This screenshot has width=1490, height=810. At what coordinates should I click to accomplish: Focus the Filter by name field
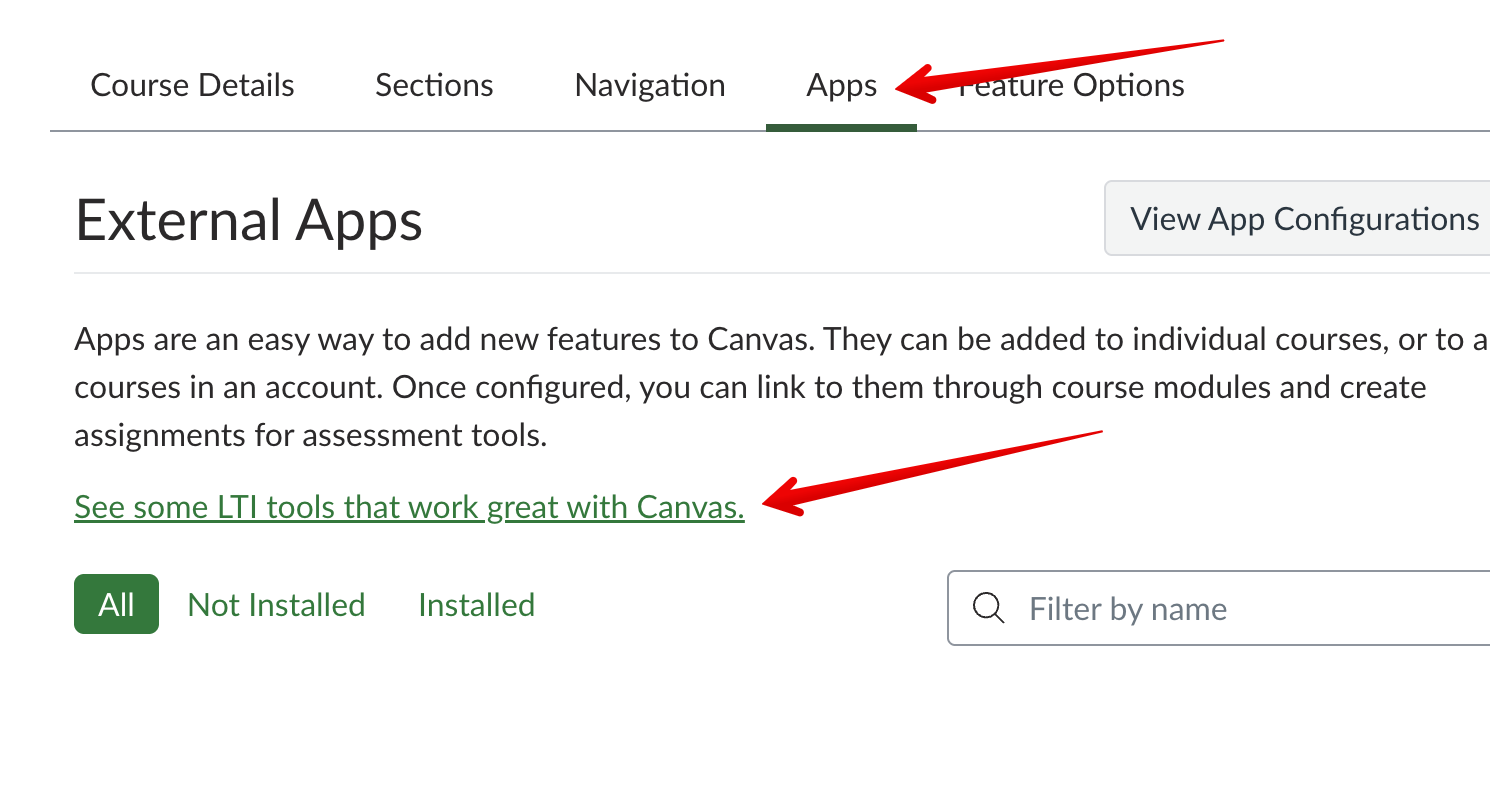pos(1250,608)
